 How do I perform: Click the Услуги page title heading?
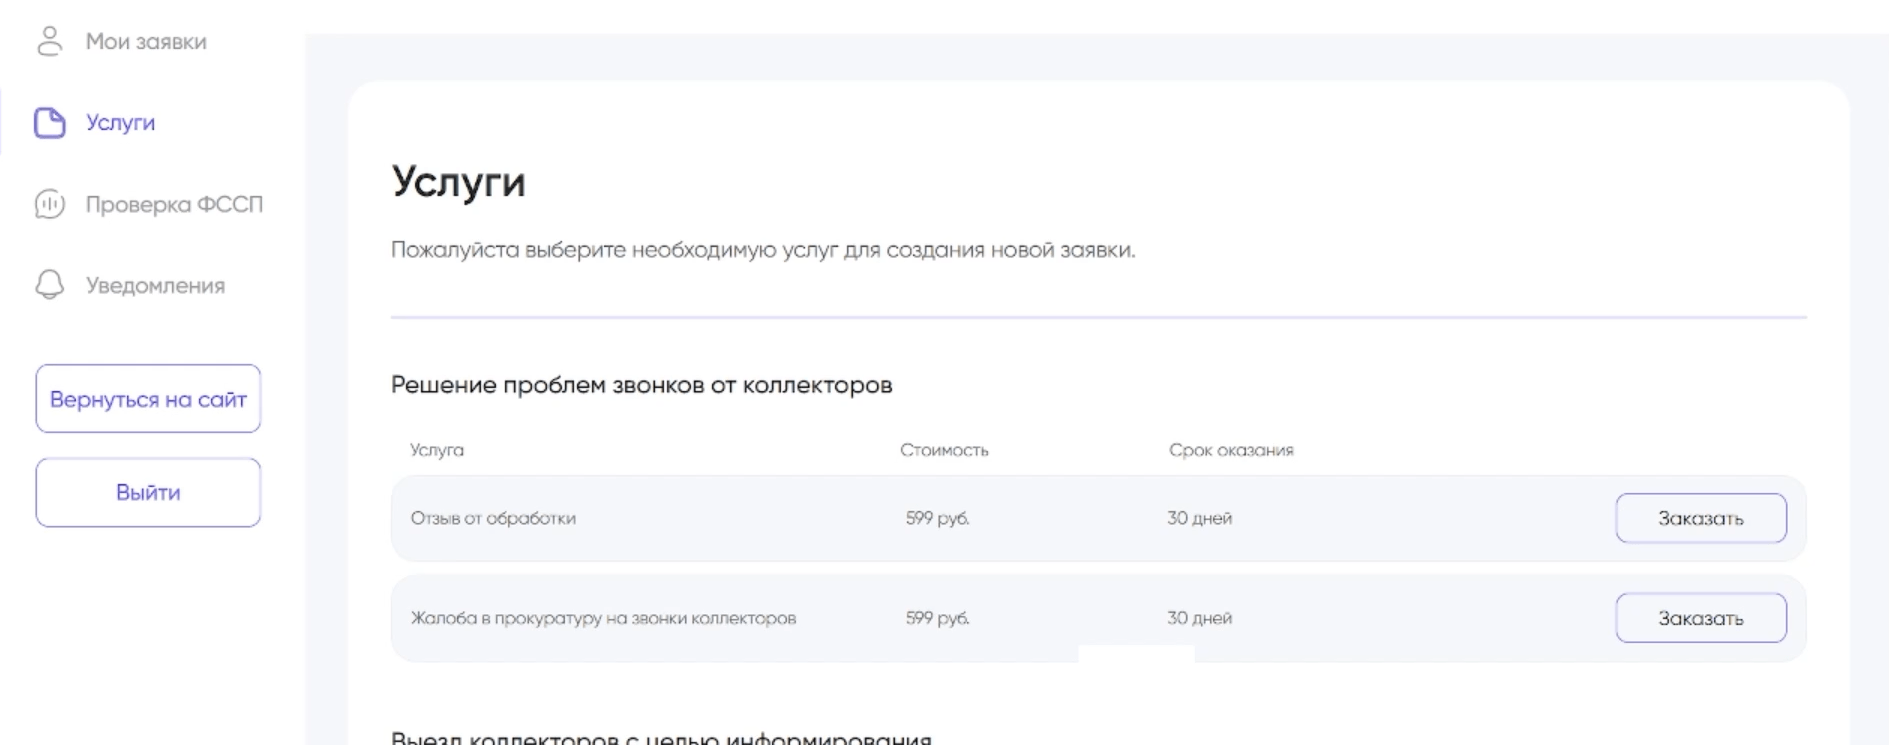click(458, 182)
